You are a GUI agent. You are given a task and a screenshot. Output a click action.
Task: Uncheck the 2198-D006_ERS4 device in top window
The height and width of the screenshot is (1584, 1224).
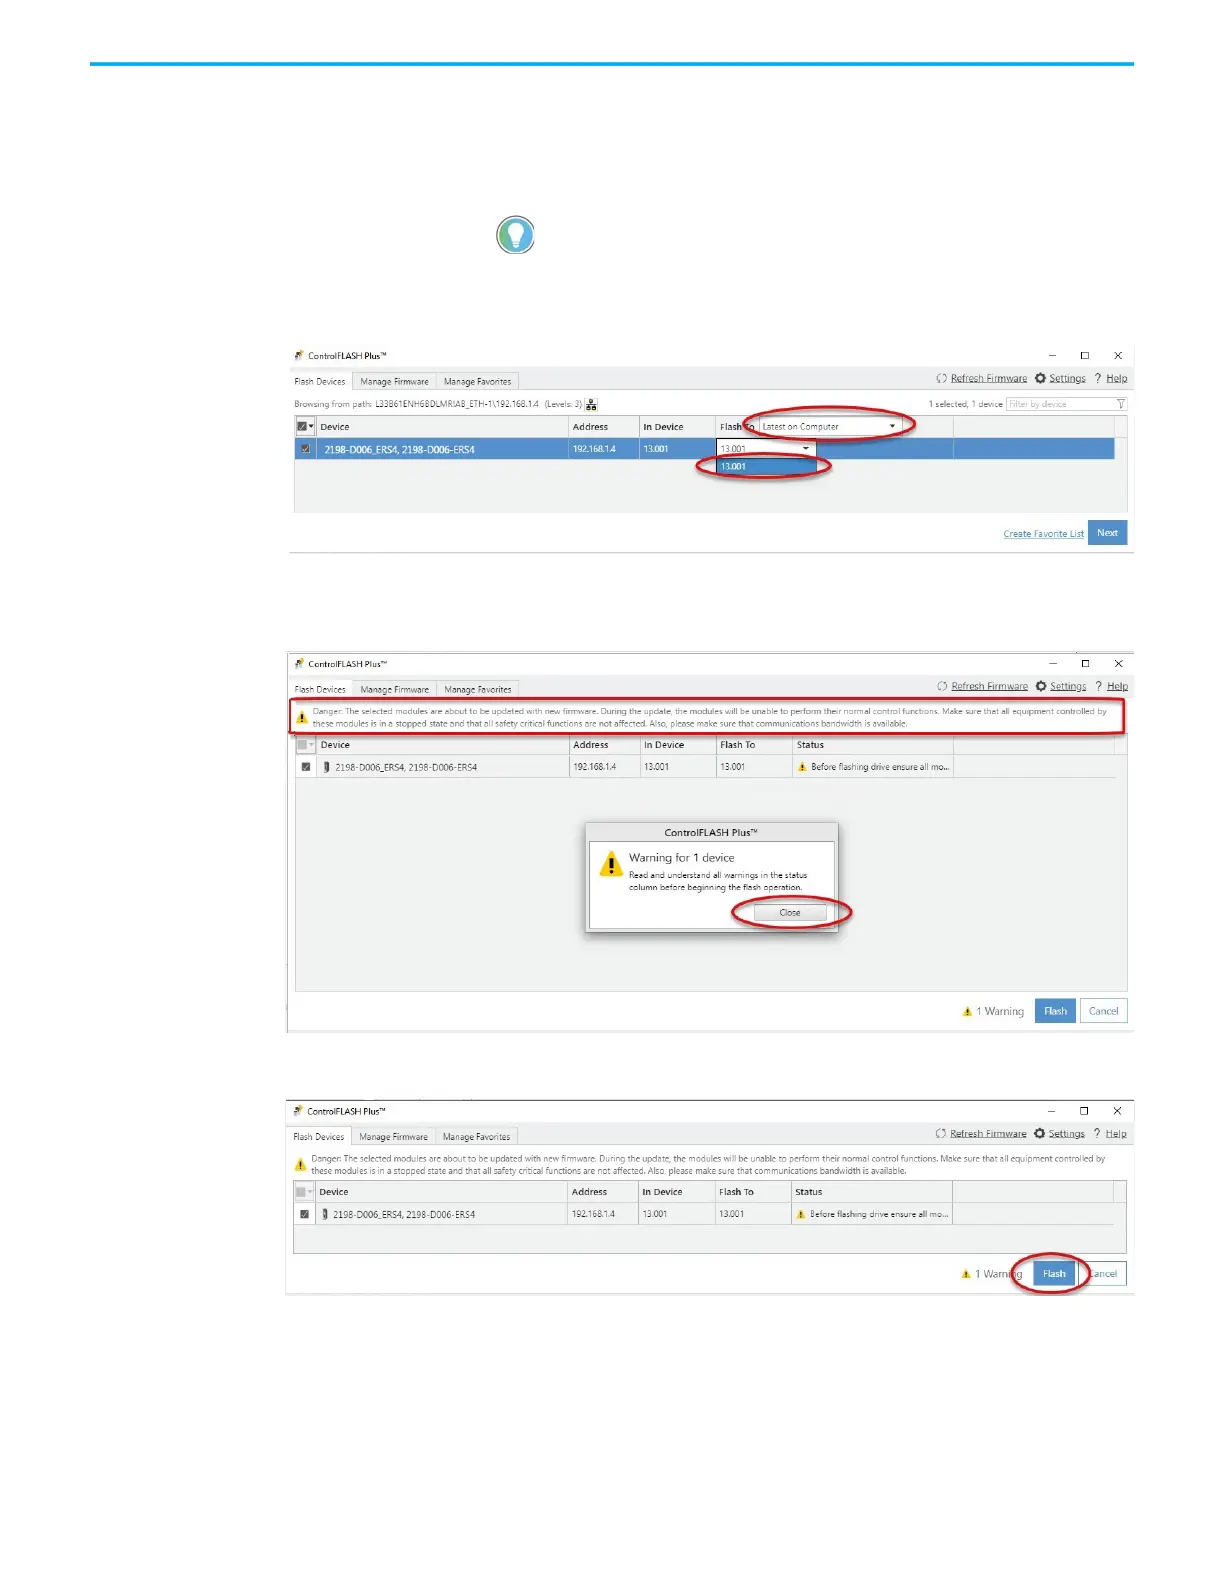click(305, 449)
